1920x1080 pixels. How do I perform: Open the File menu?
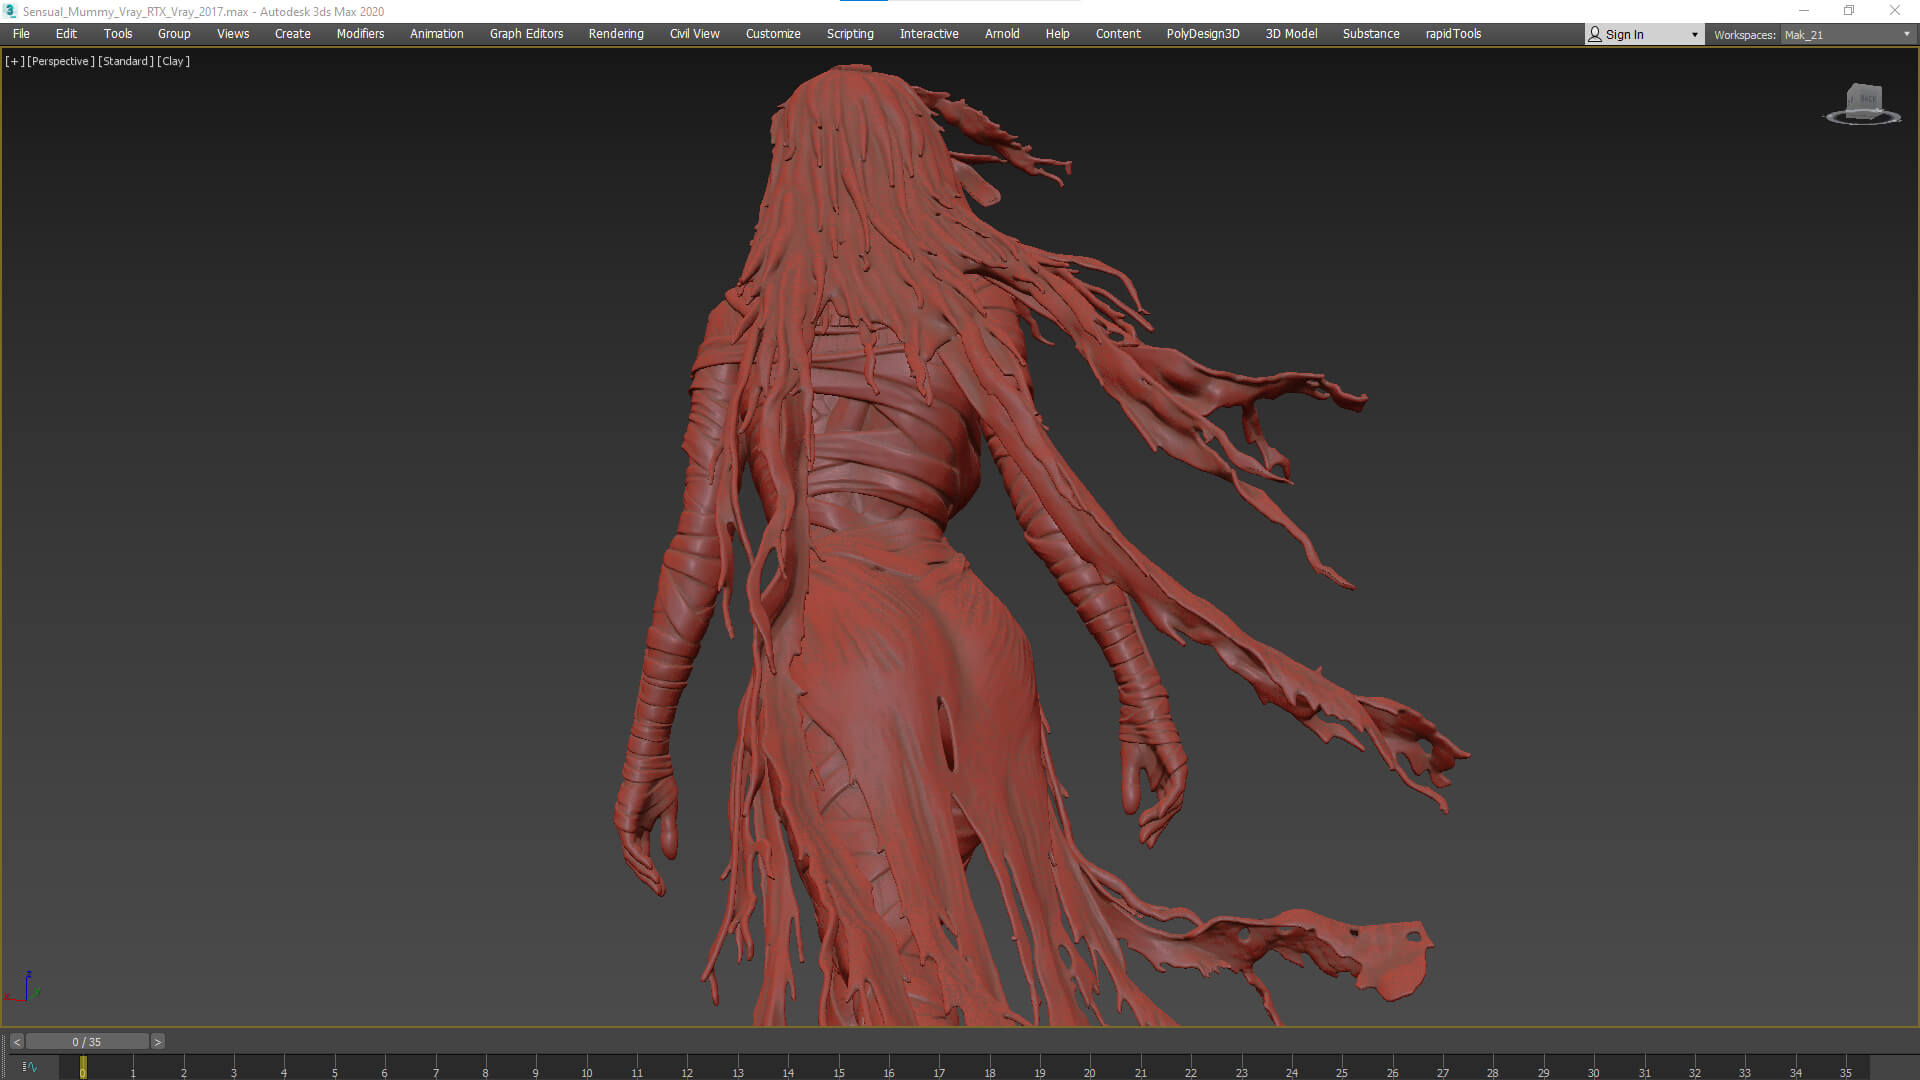click(21, 34)
